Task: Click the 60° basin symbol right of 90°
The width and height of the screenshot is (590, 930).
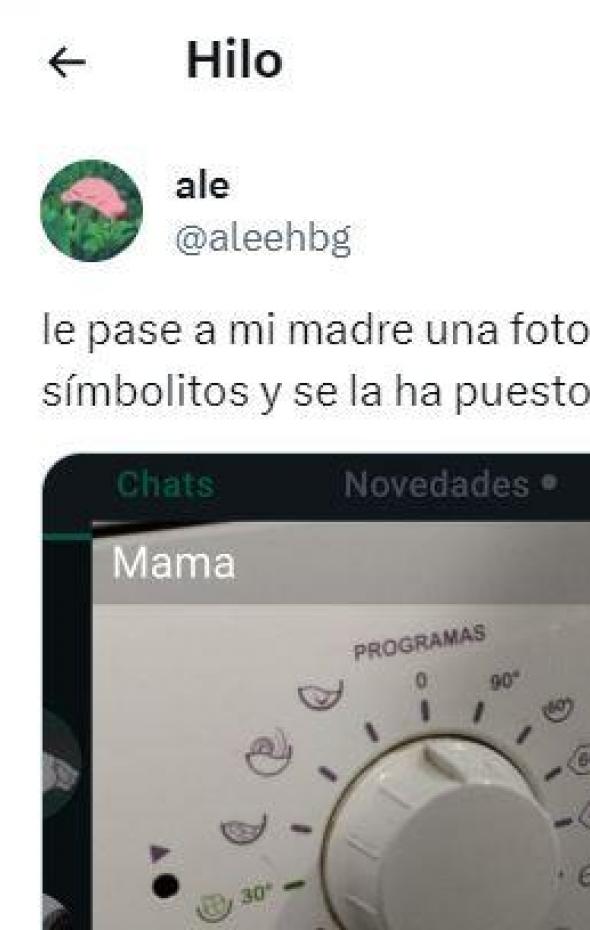Action: pos(557,710)
